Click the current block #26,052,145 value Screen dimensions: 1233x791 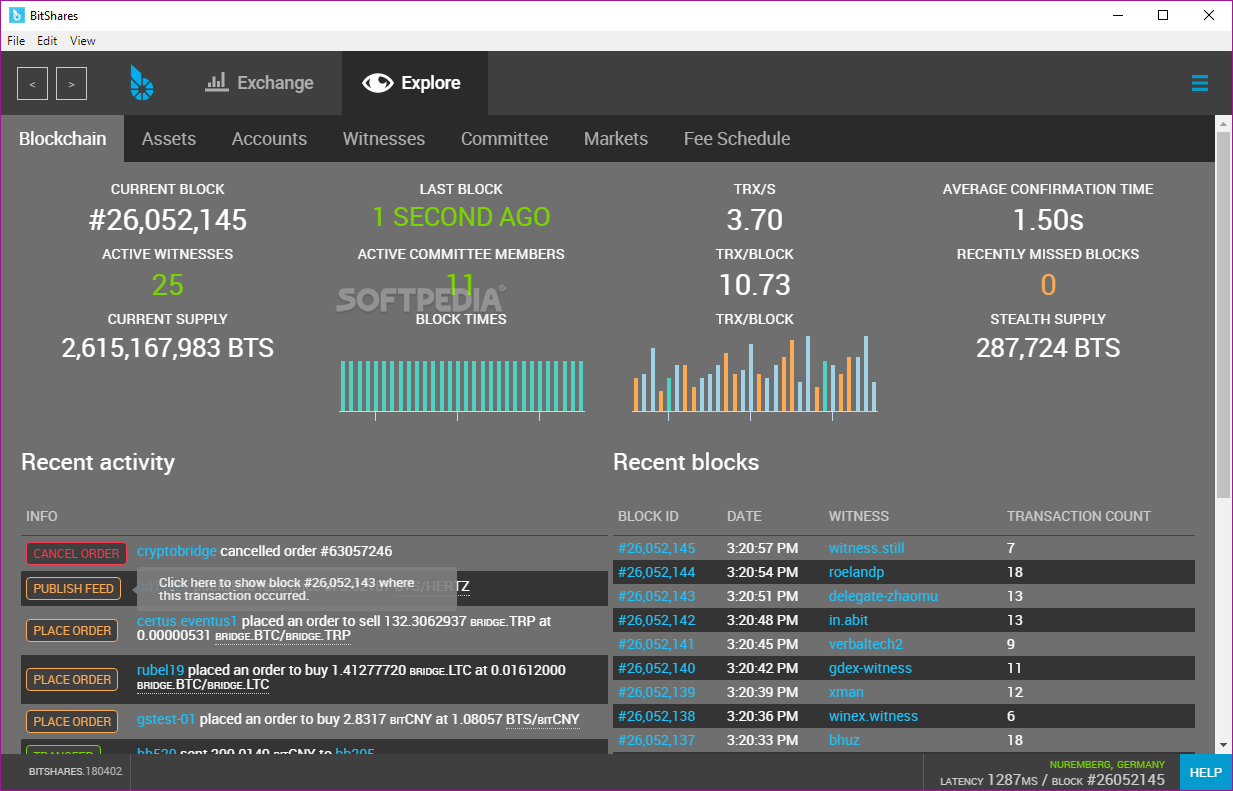pyautogui.click(x=168, y=220)
